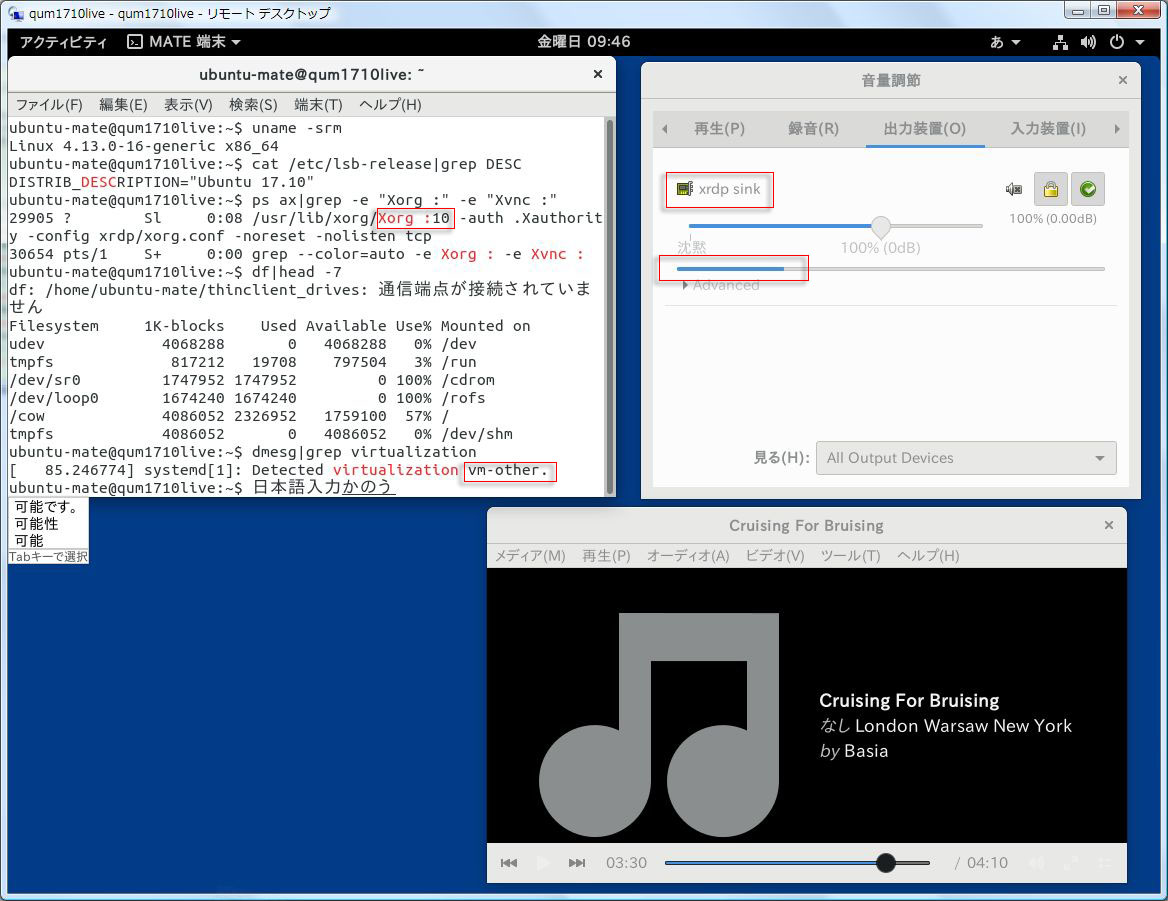Switch to the 入力装置(I) tab
The image size is (1168, 901).
pyautogui.click(x=1048, y=129)
